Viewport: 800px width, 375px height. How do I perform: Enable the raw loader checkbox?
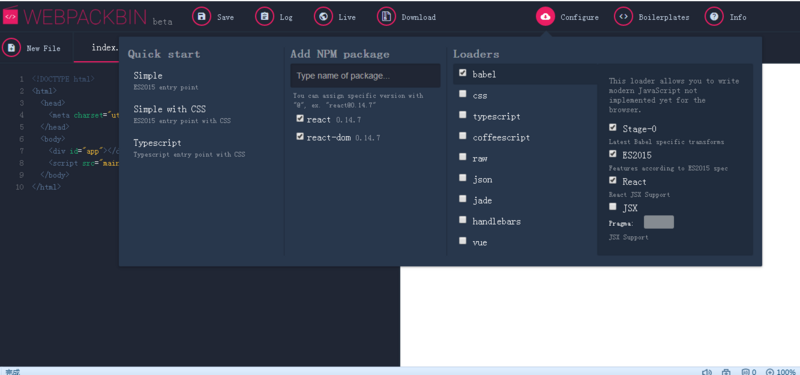coord(462,157)
